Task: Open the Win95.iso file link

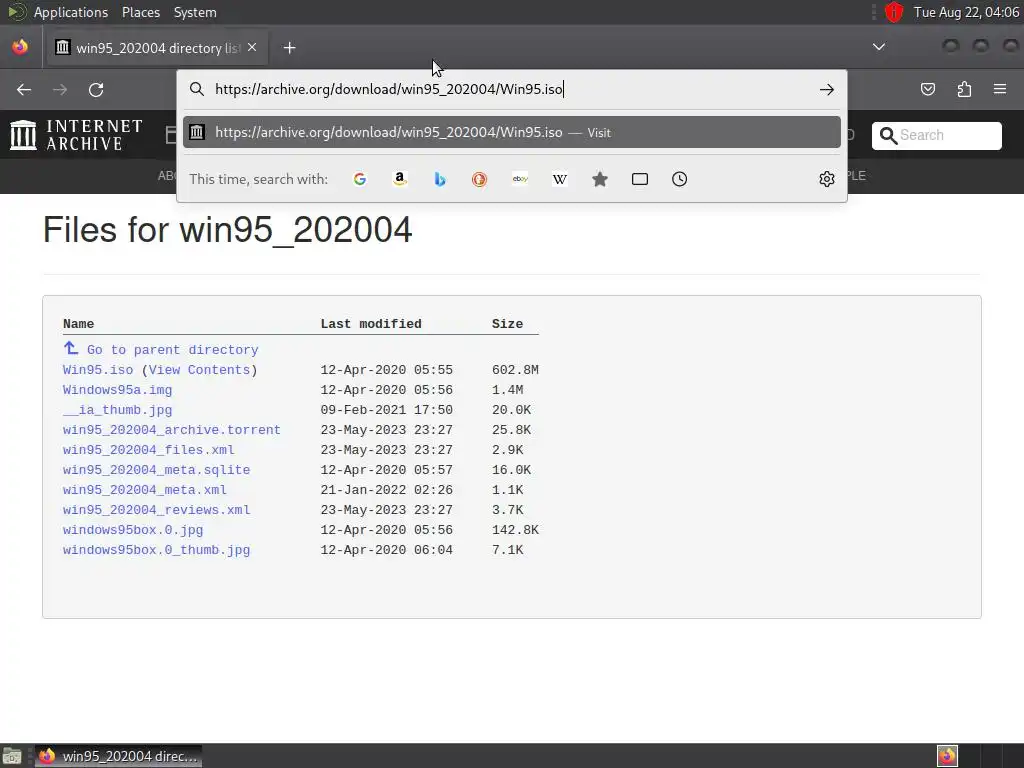Action: 98,370
